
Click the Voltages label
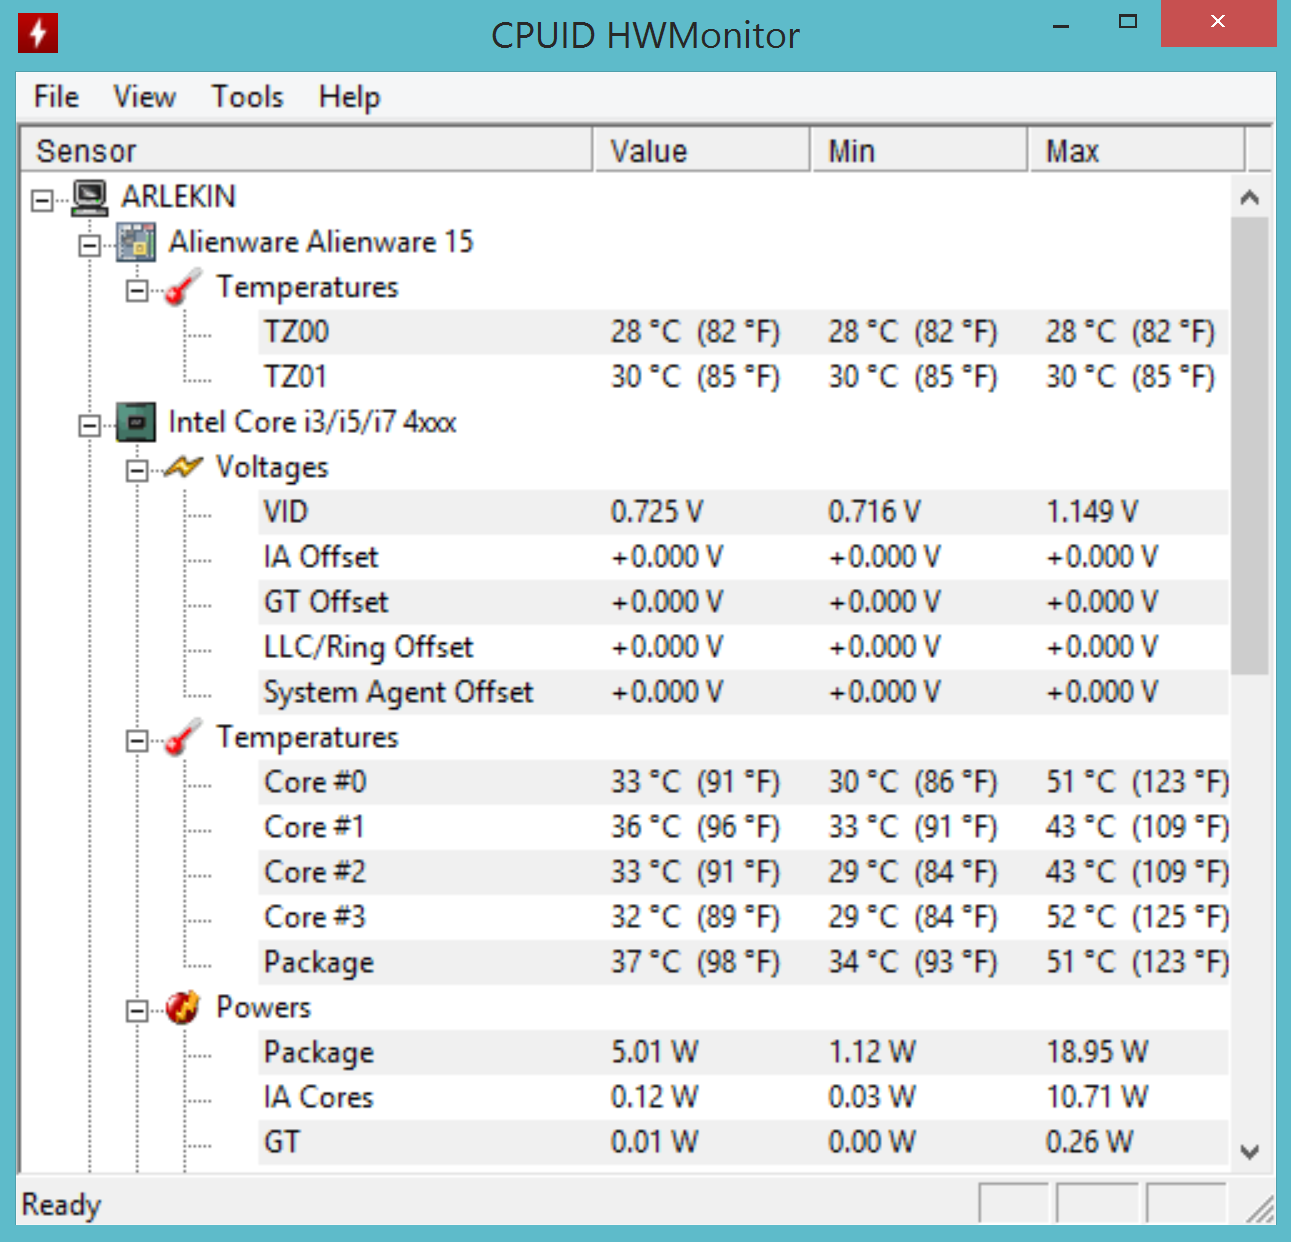tap(272, 467)
